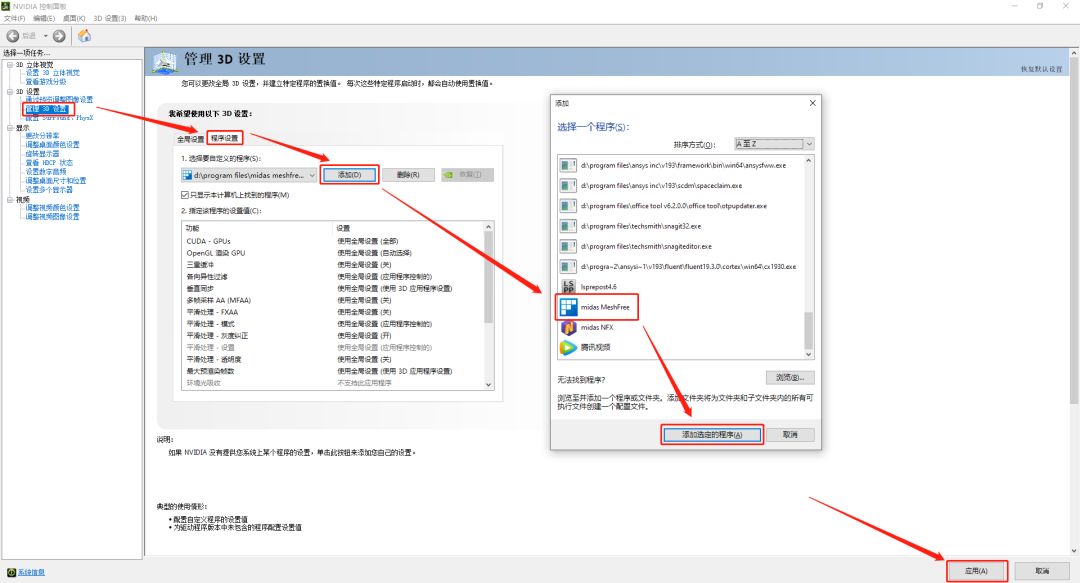Image resolution: width=1080 pixels, height=583 pixels.
Task: Click the midas NFX icon
Action: click(x=568, y=327)
